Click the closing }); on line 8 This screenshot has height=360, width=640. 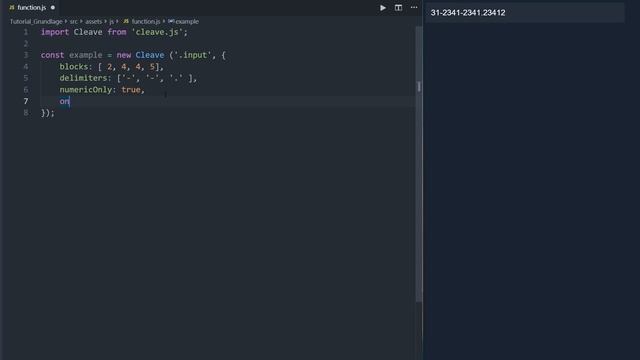pyautogui.click(x=47, y=113)
